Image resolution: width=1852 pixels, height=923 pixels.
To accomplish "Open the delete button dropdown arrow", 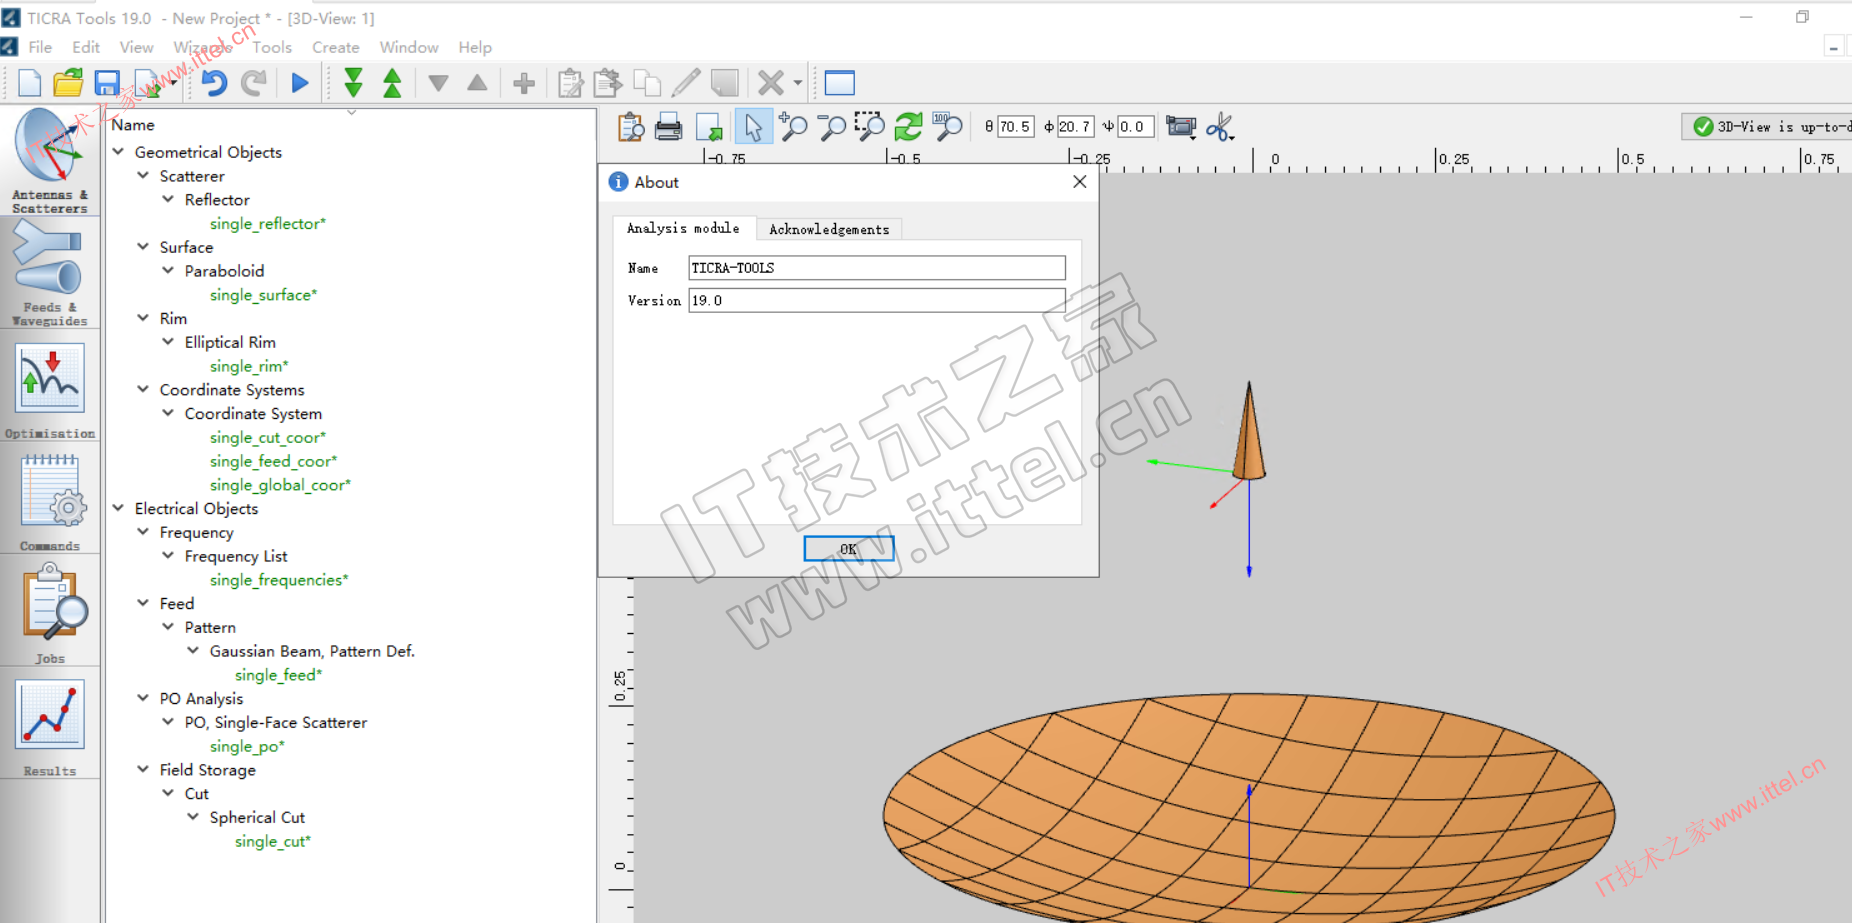I will coord(798,83).
